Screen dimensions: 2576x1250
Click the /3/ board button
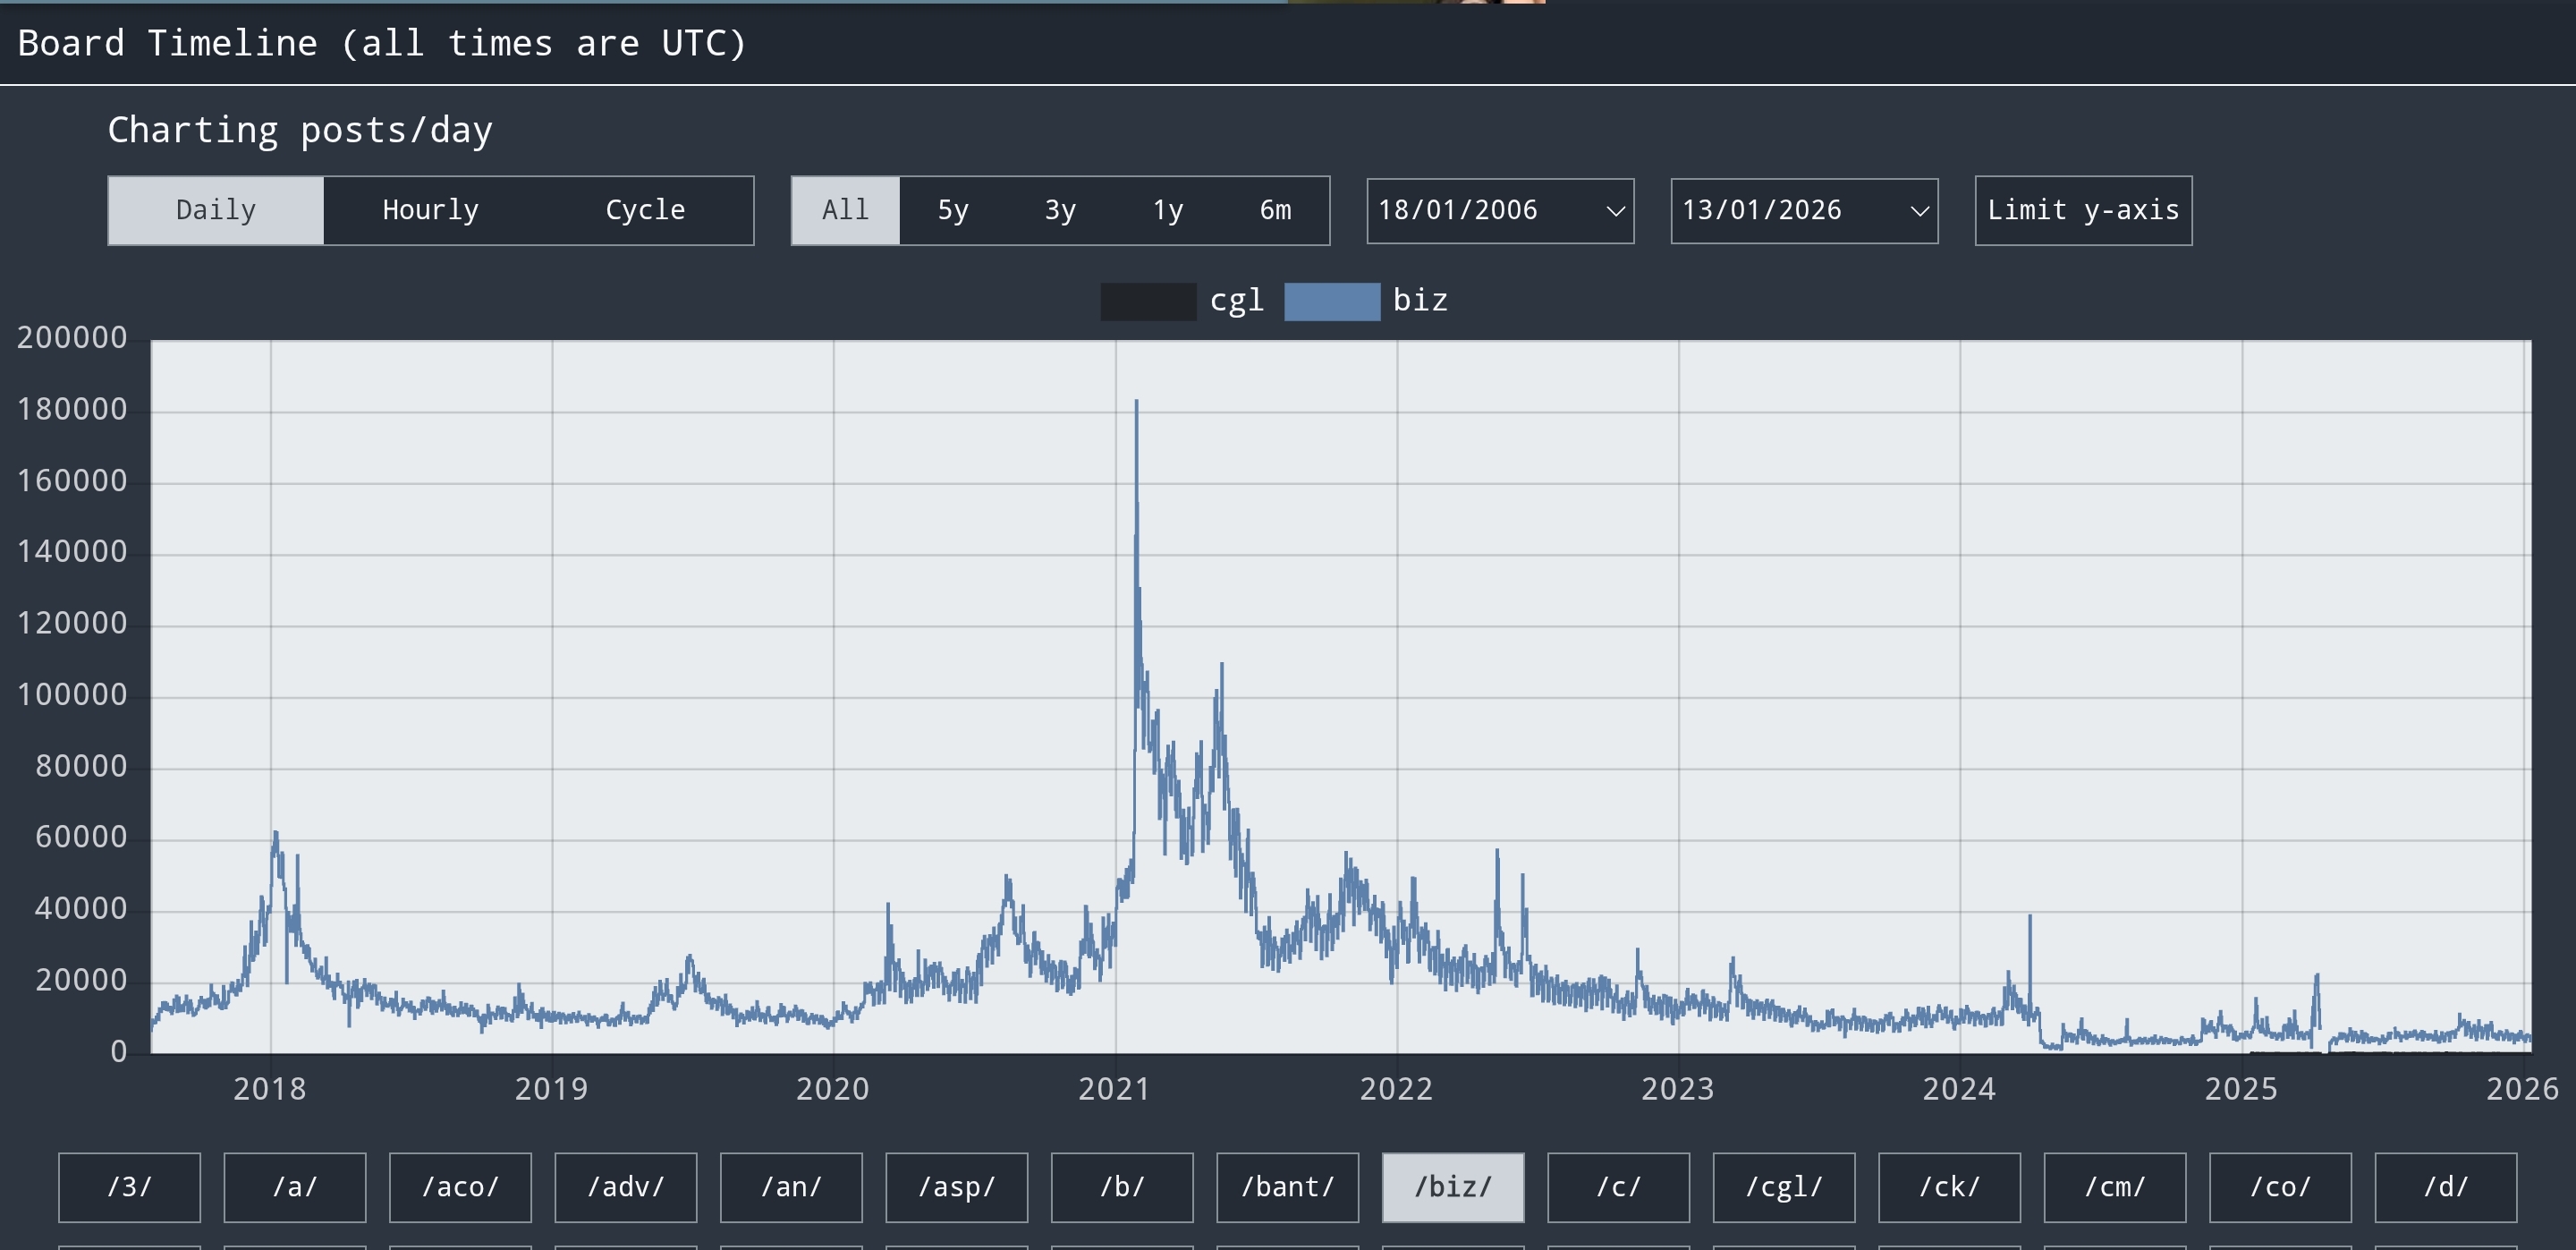point(129,1187)
